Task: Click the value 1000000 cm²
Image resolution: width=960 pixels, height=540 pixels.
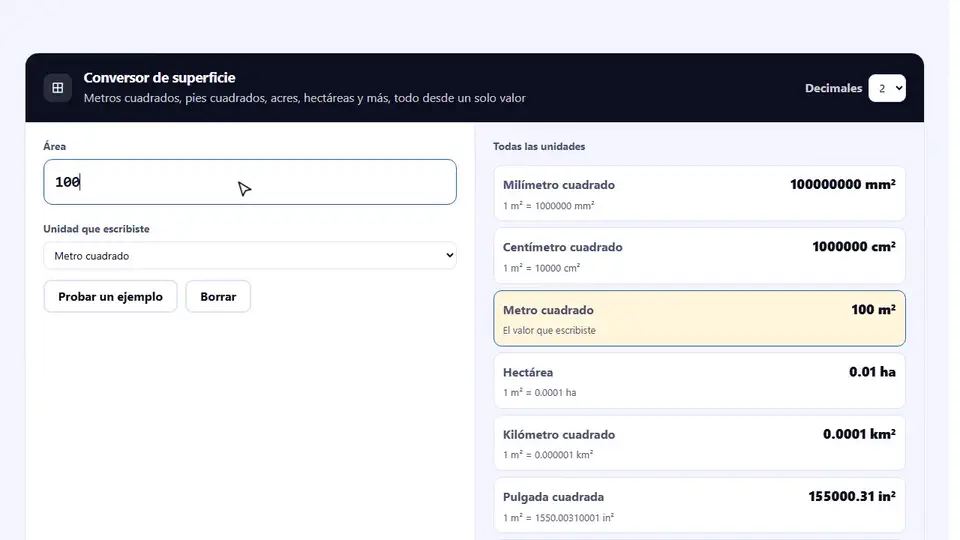Action: click(853, 247)
